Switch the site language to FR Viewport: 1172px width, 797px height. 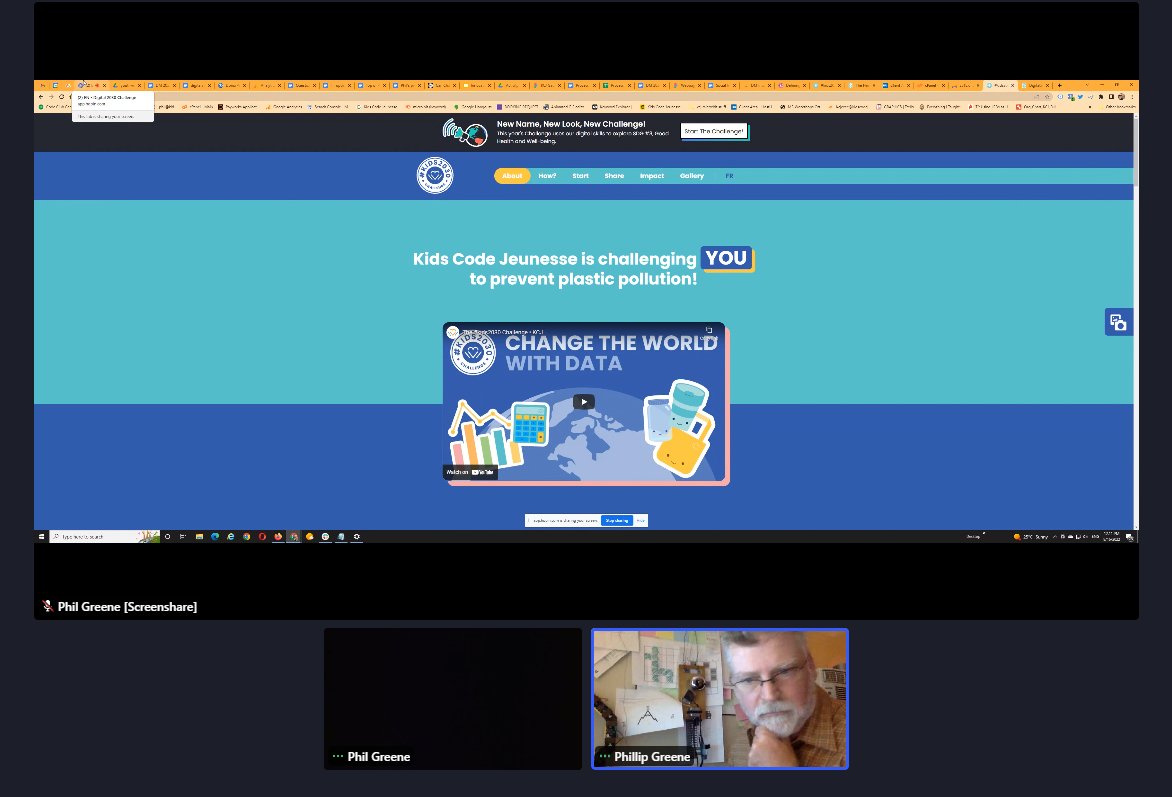(729, 176)
